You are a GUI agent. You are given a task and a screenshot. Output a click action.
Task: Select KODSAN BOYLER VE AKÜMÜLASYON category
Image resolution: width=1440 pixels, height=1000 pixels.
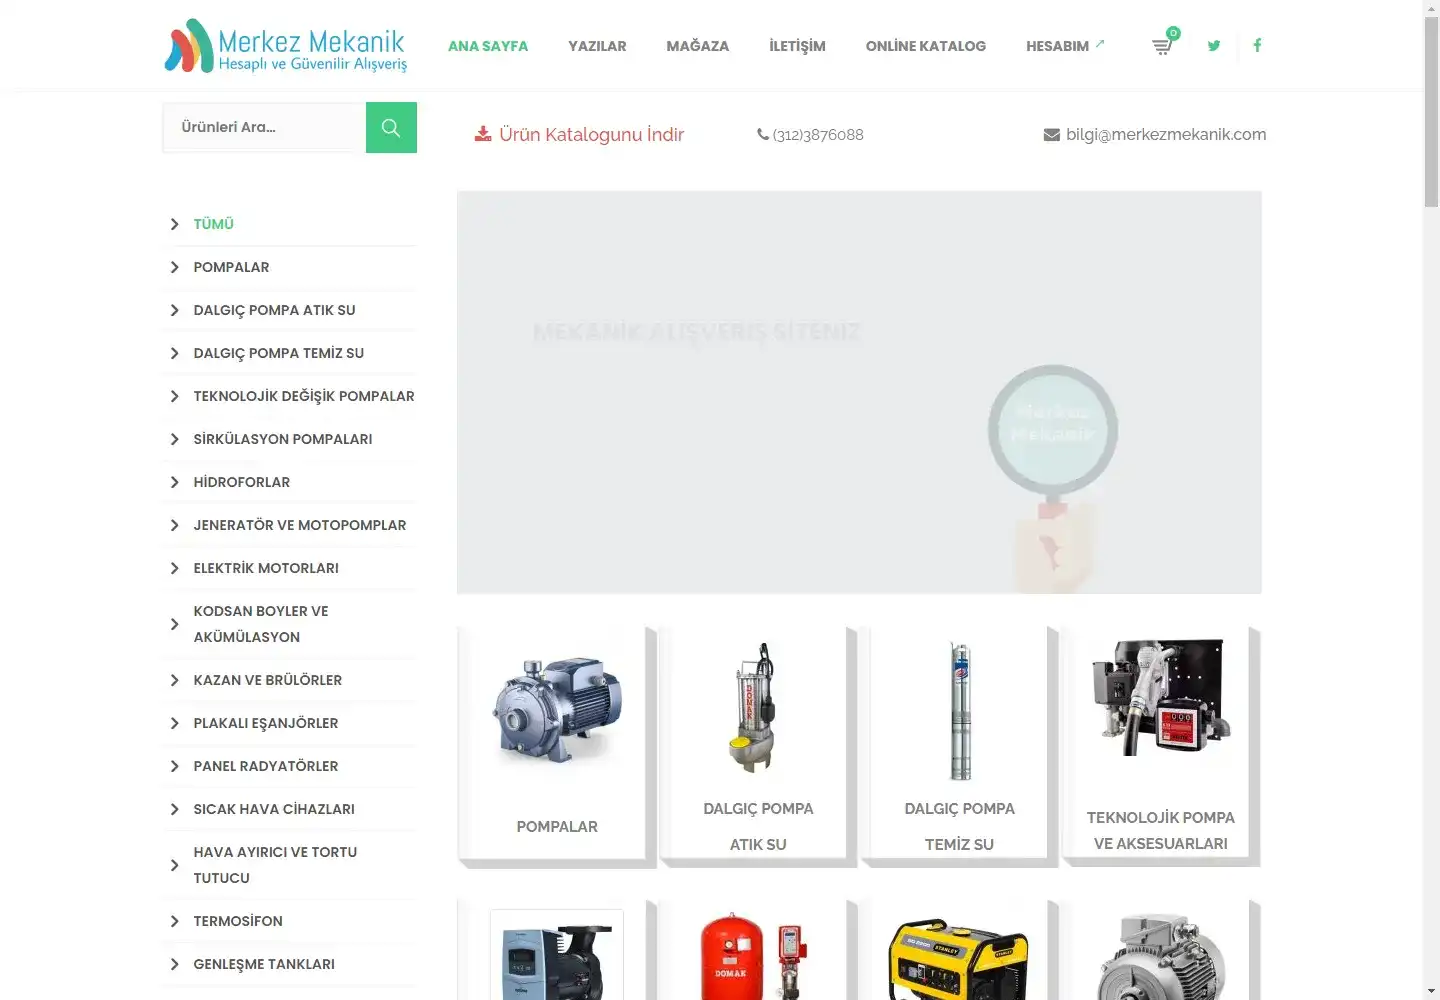click(x=261, y=624)
